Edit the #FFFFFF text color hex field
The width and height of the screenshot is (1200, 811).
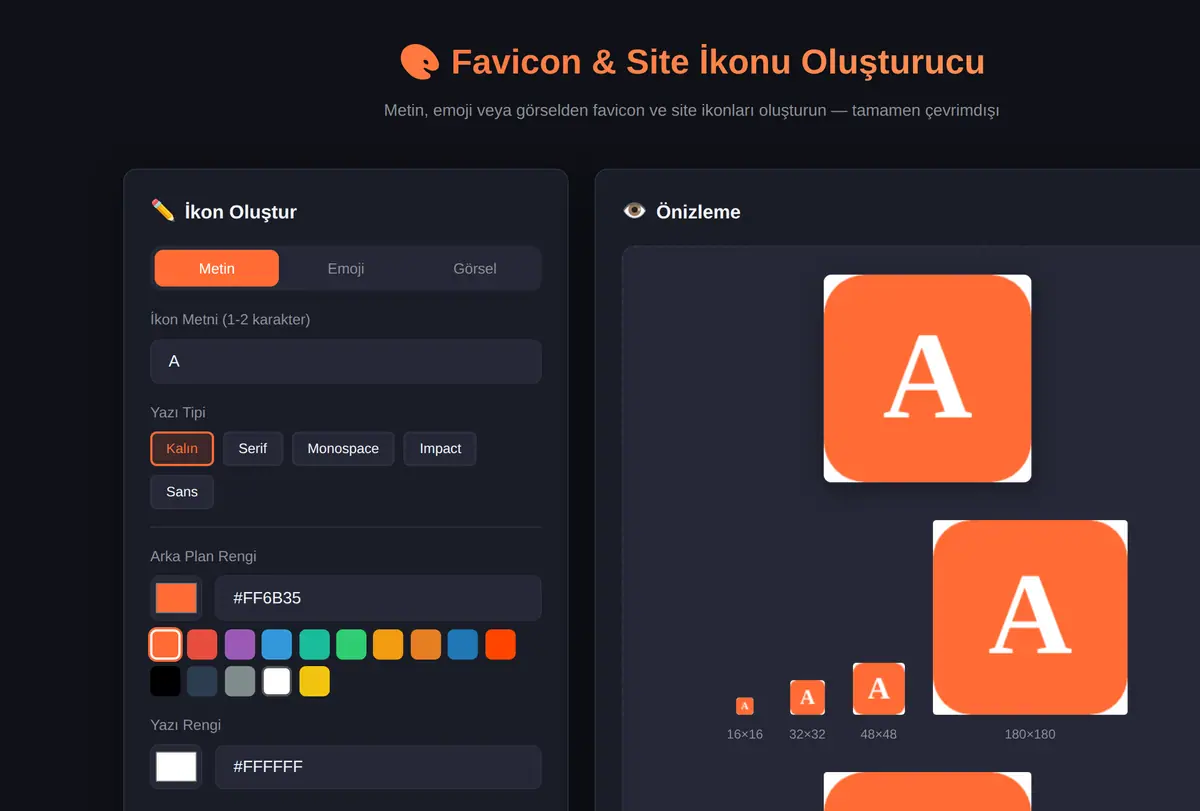[x=378, y=767]
